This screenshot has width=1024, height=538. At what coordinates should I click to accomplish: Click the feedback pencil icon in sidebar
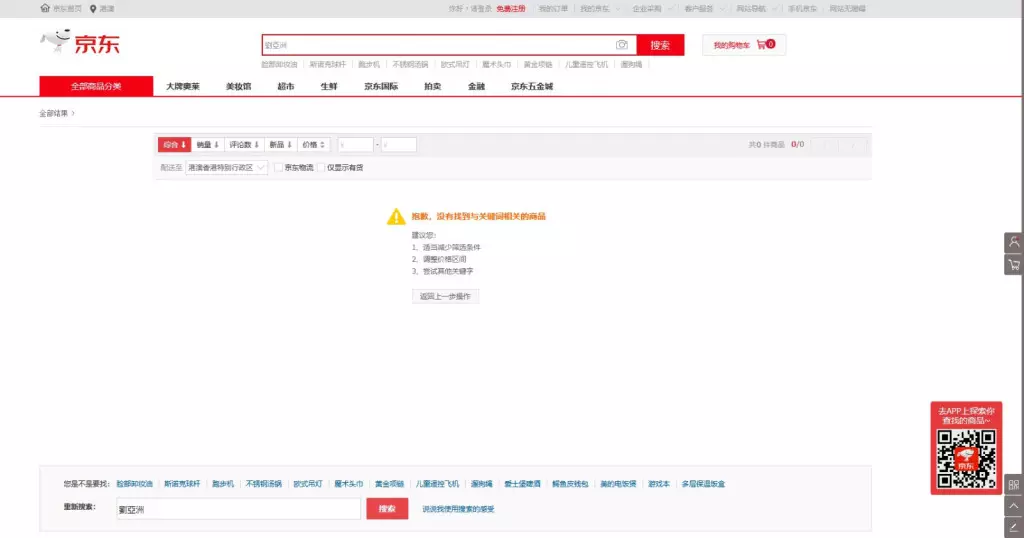point(1014,526)
